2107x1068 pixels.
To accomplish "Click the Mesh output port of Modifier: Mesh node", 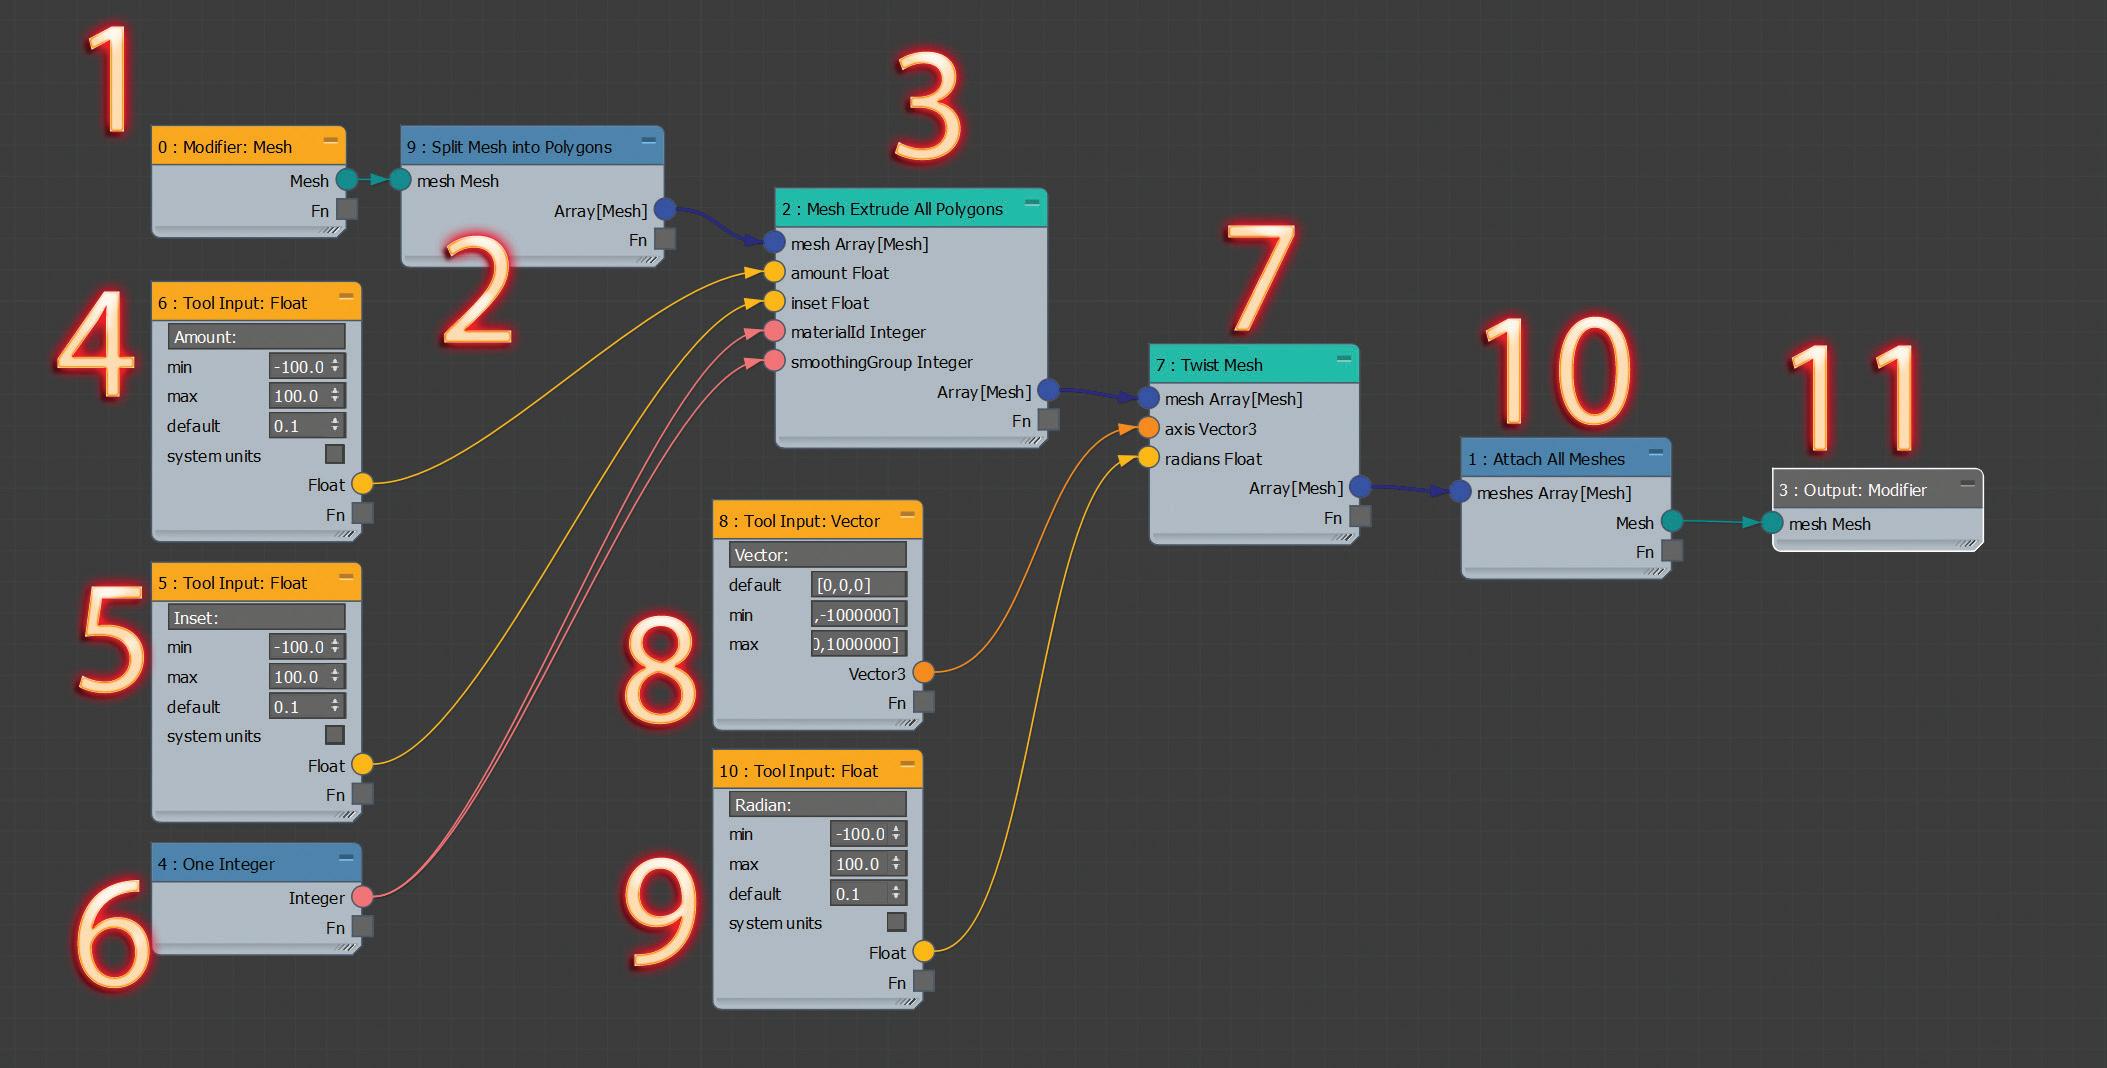I will point(346,180).
